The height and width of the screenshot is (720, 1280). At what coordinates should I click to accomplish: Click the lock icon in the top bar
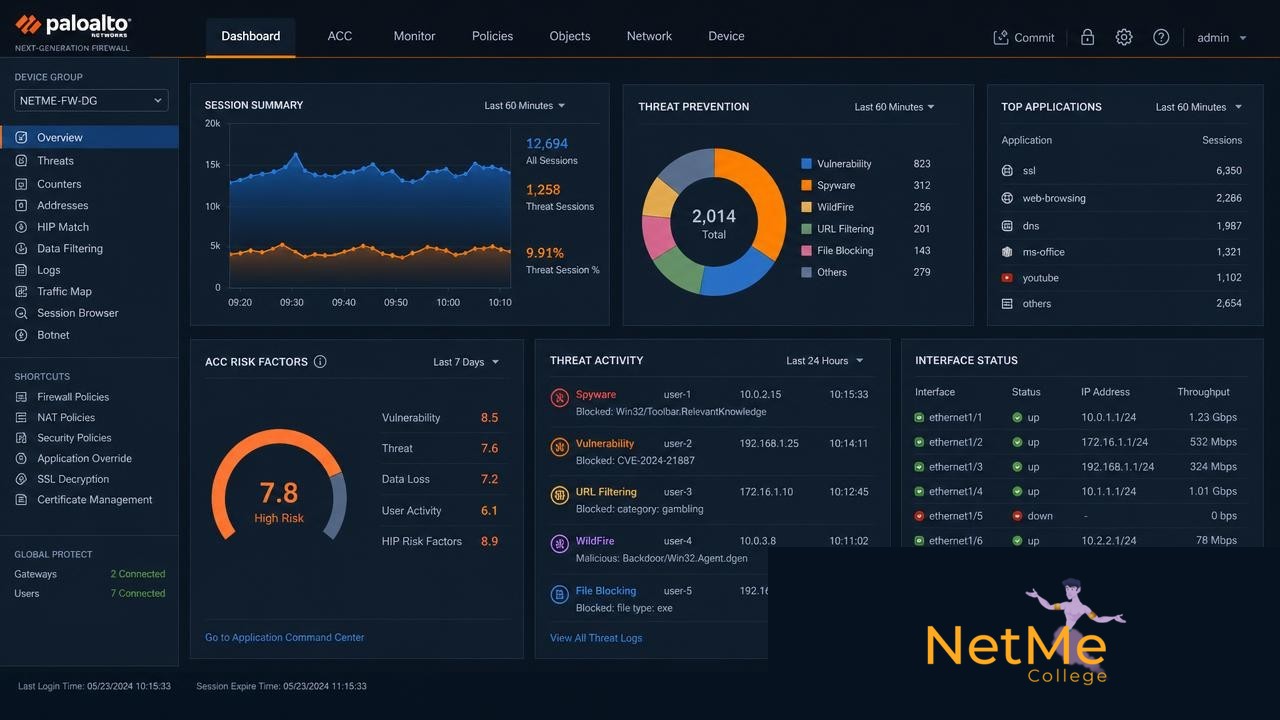click(1087, 37)
